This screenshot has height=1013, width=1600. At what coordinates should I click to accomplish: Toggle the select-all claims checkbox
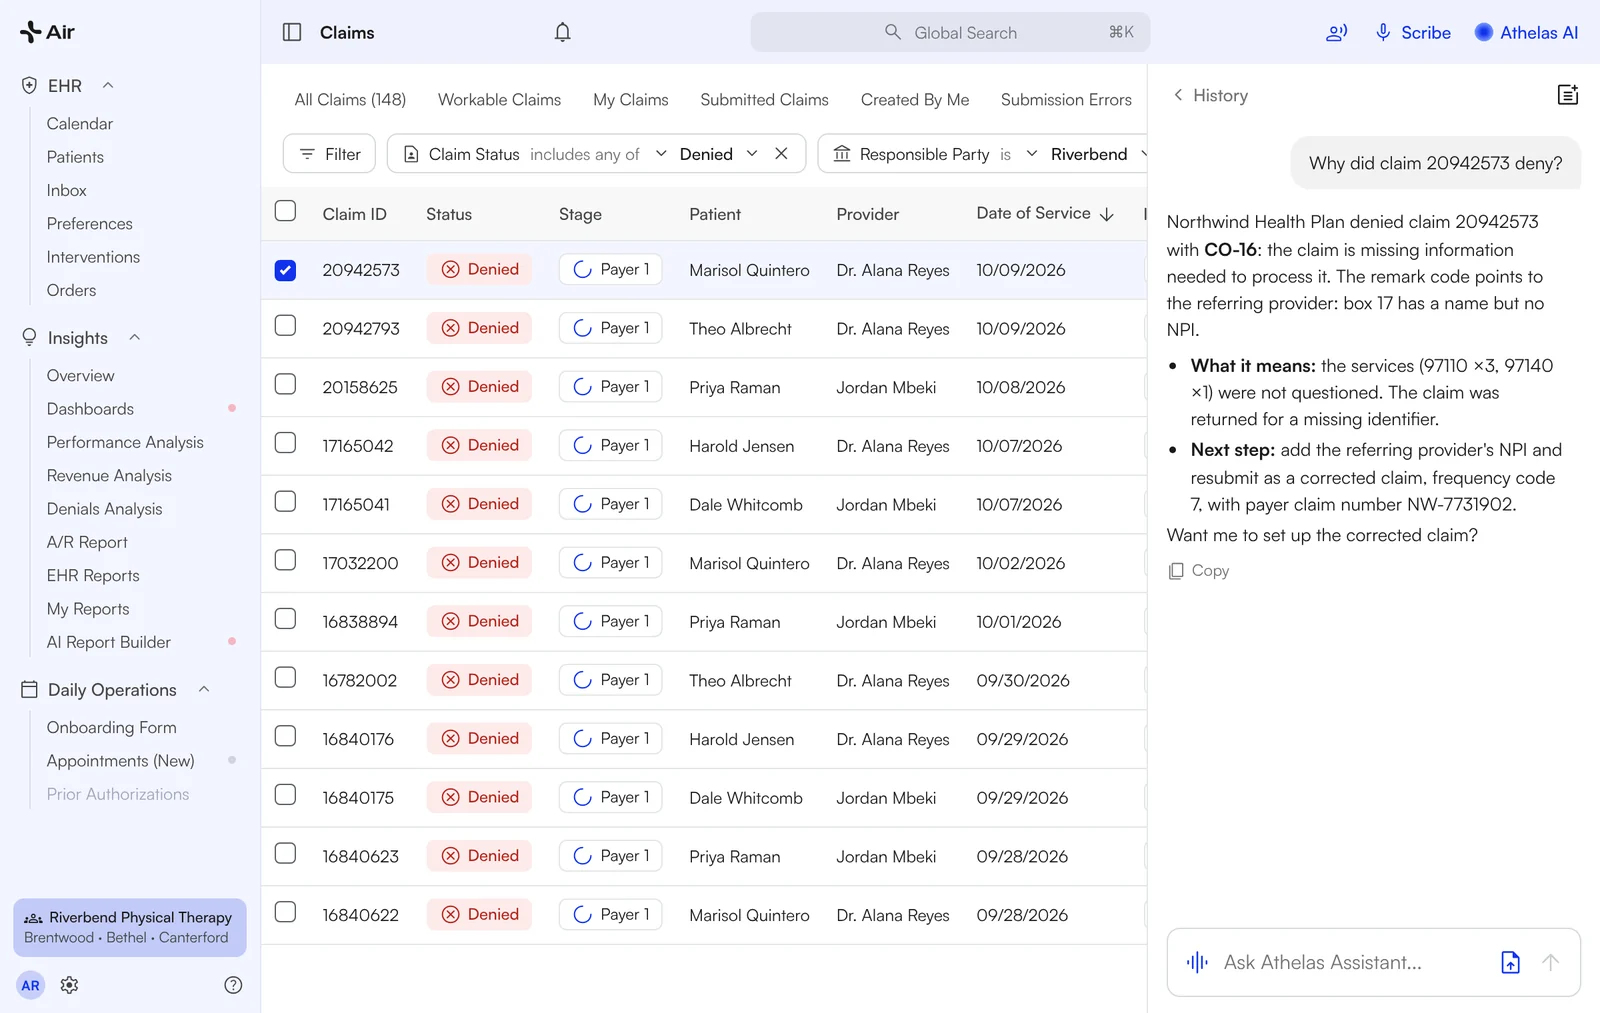pyautogui.click(x=285, y=211)
